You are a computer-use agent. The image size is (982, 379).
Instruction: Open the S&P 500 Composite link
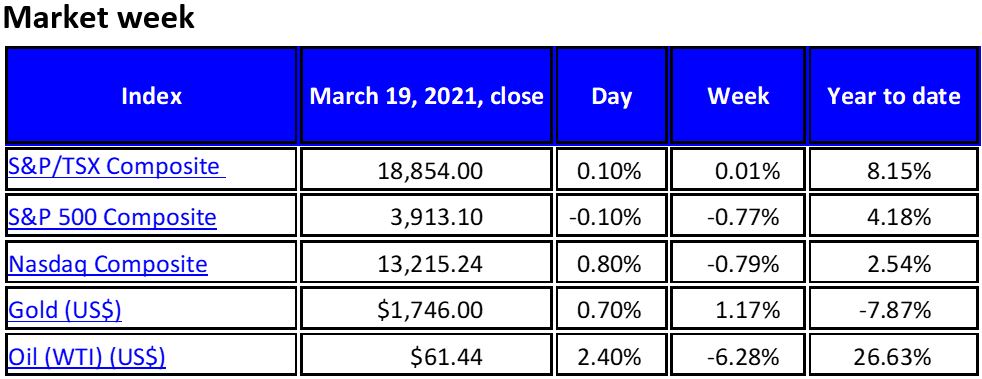(112, 217)
